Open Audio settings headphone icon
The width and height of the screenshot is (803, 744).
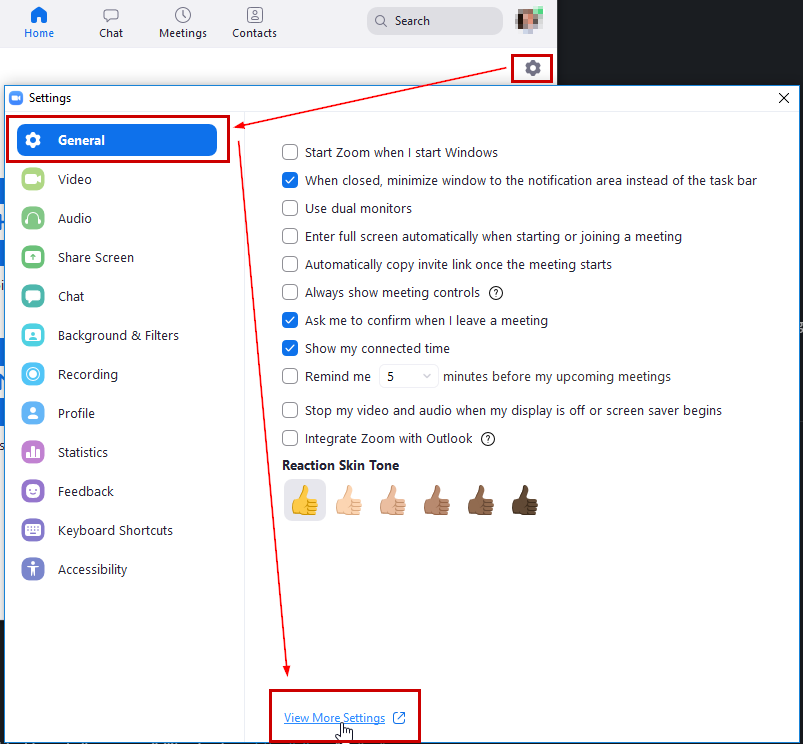(x=33, y=218)
